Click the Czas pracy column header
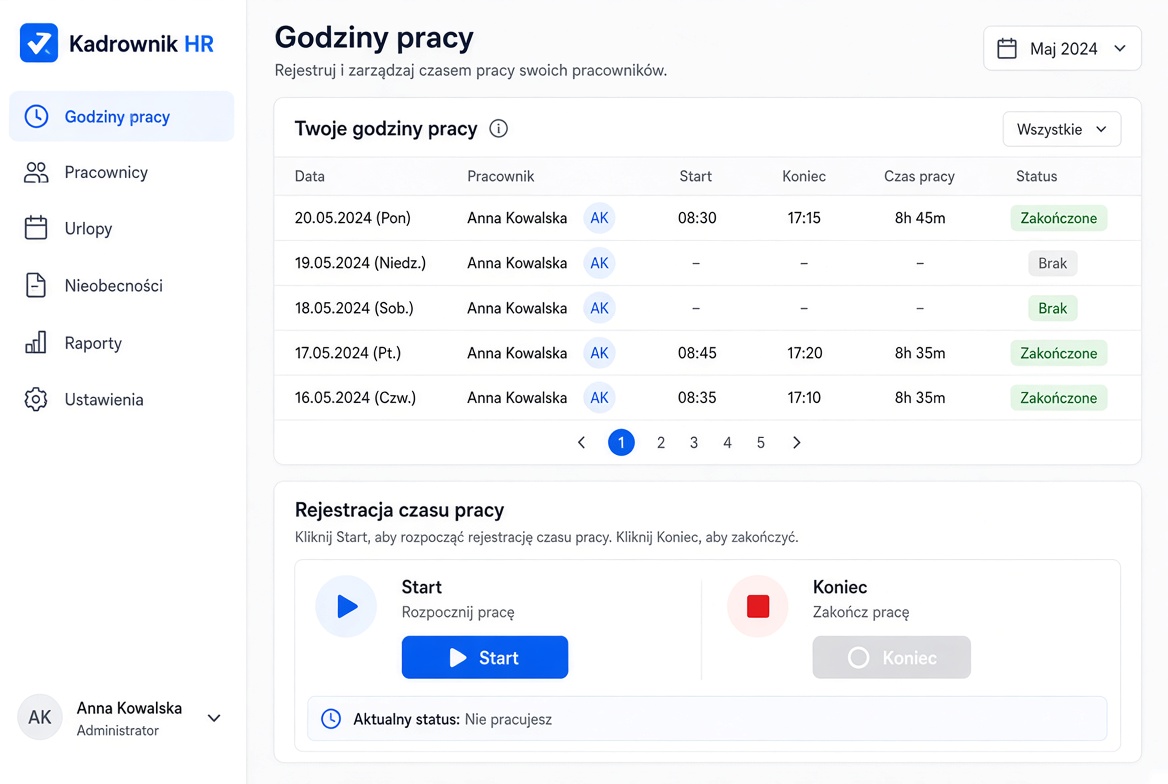Viewport: 1168px width, 784px height. coord(919,176)
